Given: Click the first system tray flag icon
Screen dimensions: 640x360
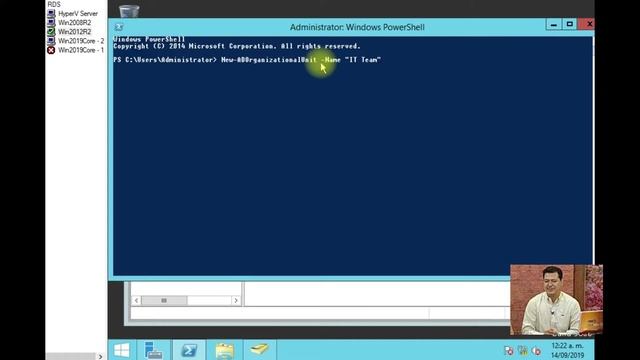Looking at the screenshot, I should (509, 351).
